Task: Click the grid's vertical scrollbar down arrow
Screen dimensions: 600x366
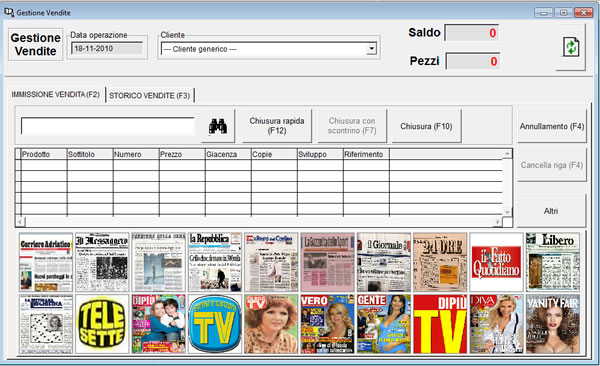Action: [x=507, y=212]
